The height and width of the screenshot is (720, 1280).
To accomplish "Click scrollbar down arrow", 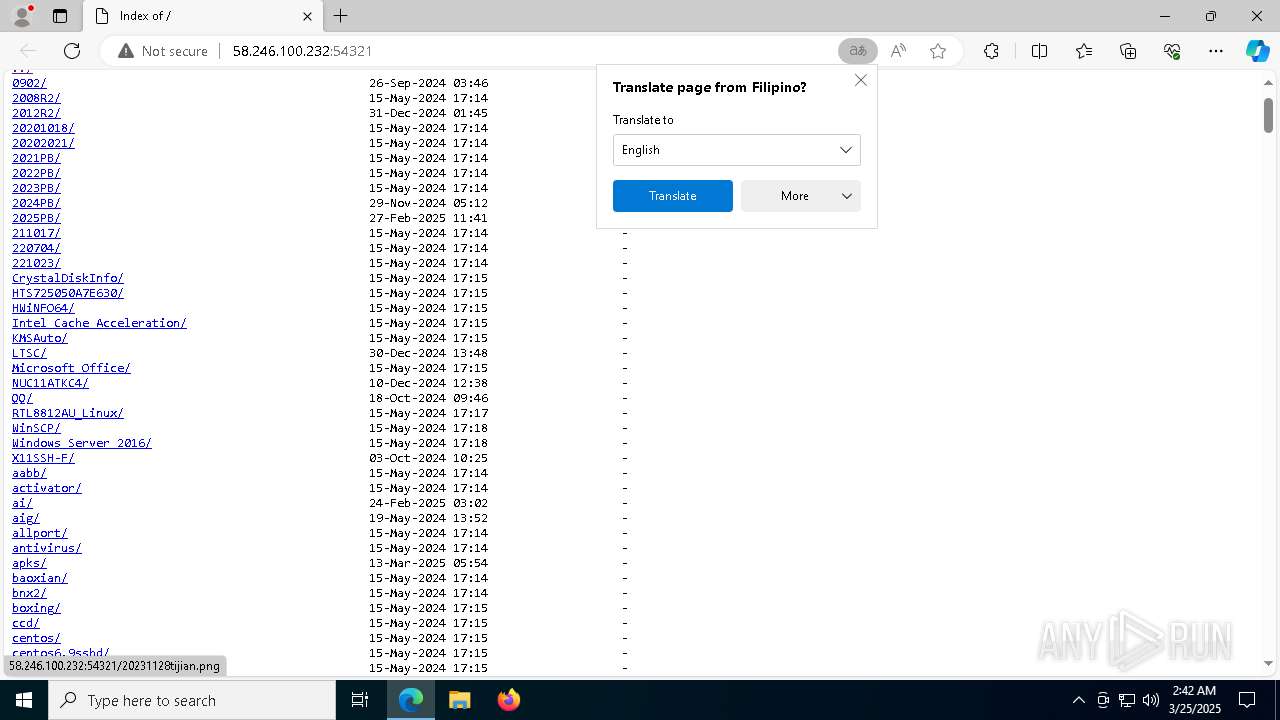I will pyautogui.click(x=1268, y=663).
